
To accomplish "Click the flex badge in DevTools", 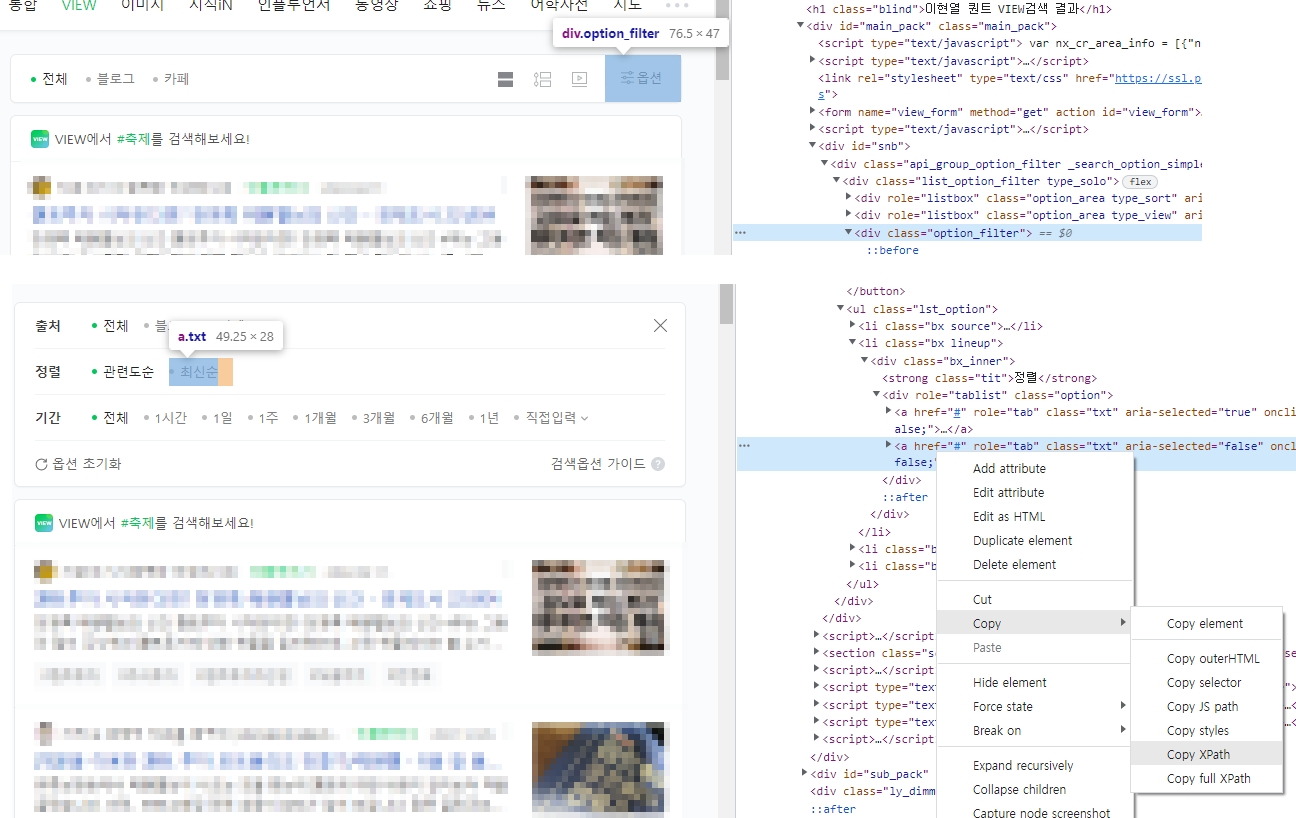I will tap(1140, 181).
